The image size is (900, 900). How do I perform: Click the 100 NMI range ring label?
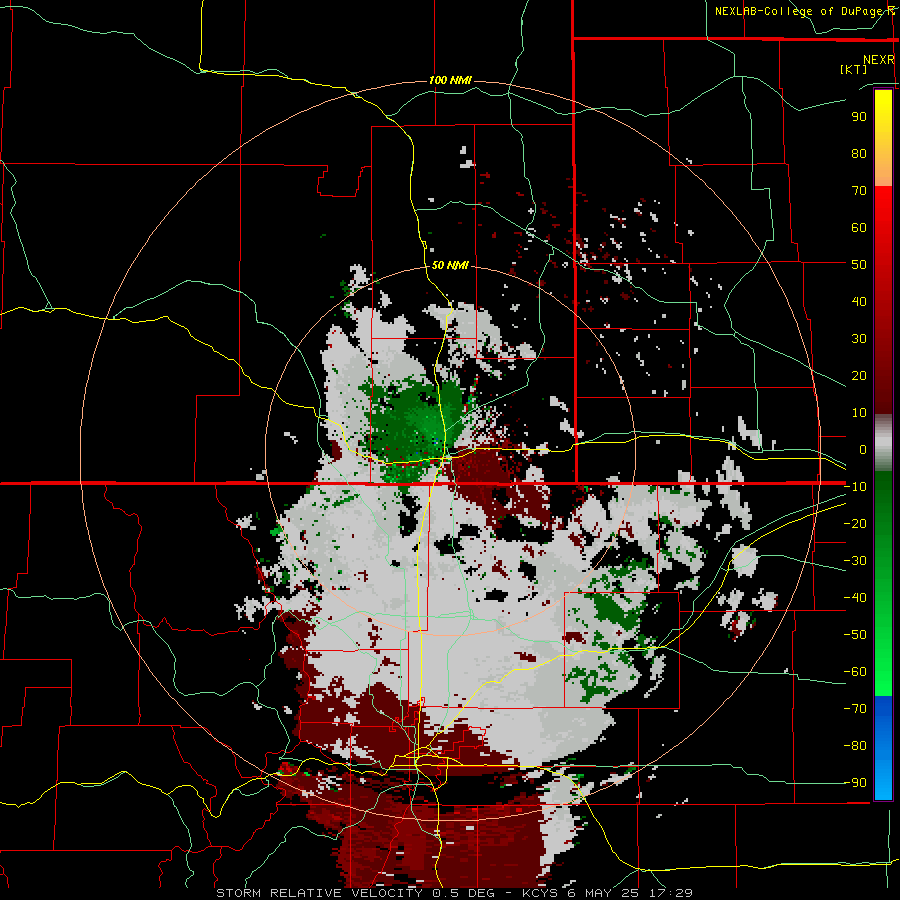click(x=450, y=80)
